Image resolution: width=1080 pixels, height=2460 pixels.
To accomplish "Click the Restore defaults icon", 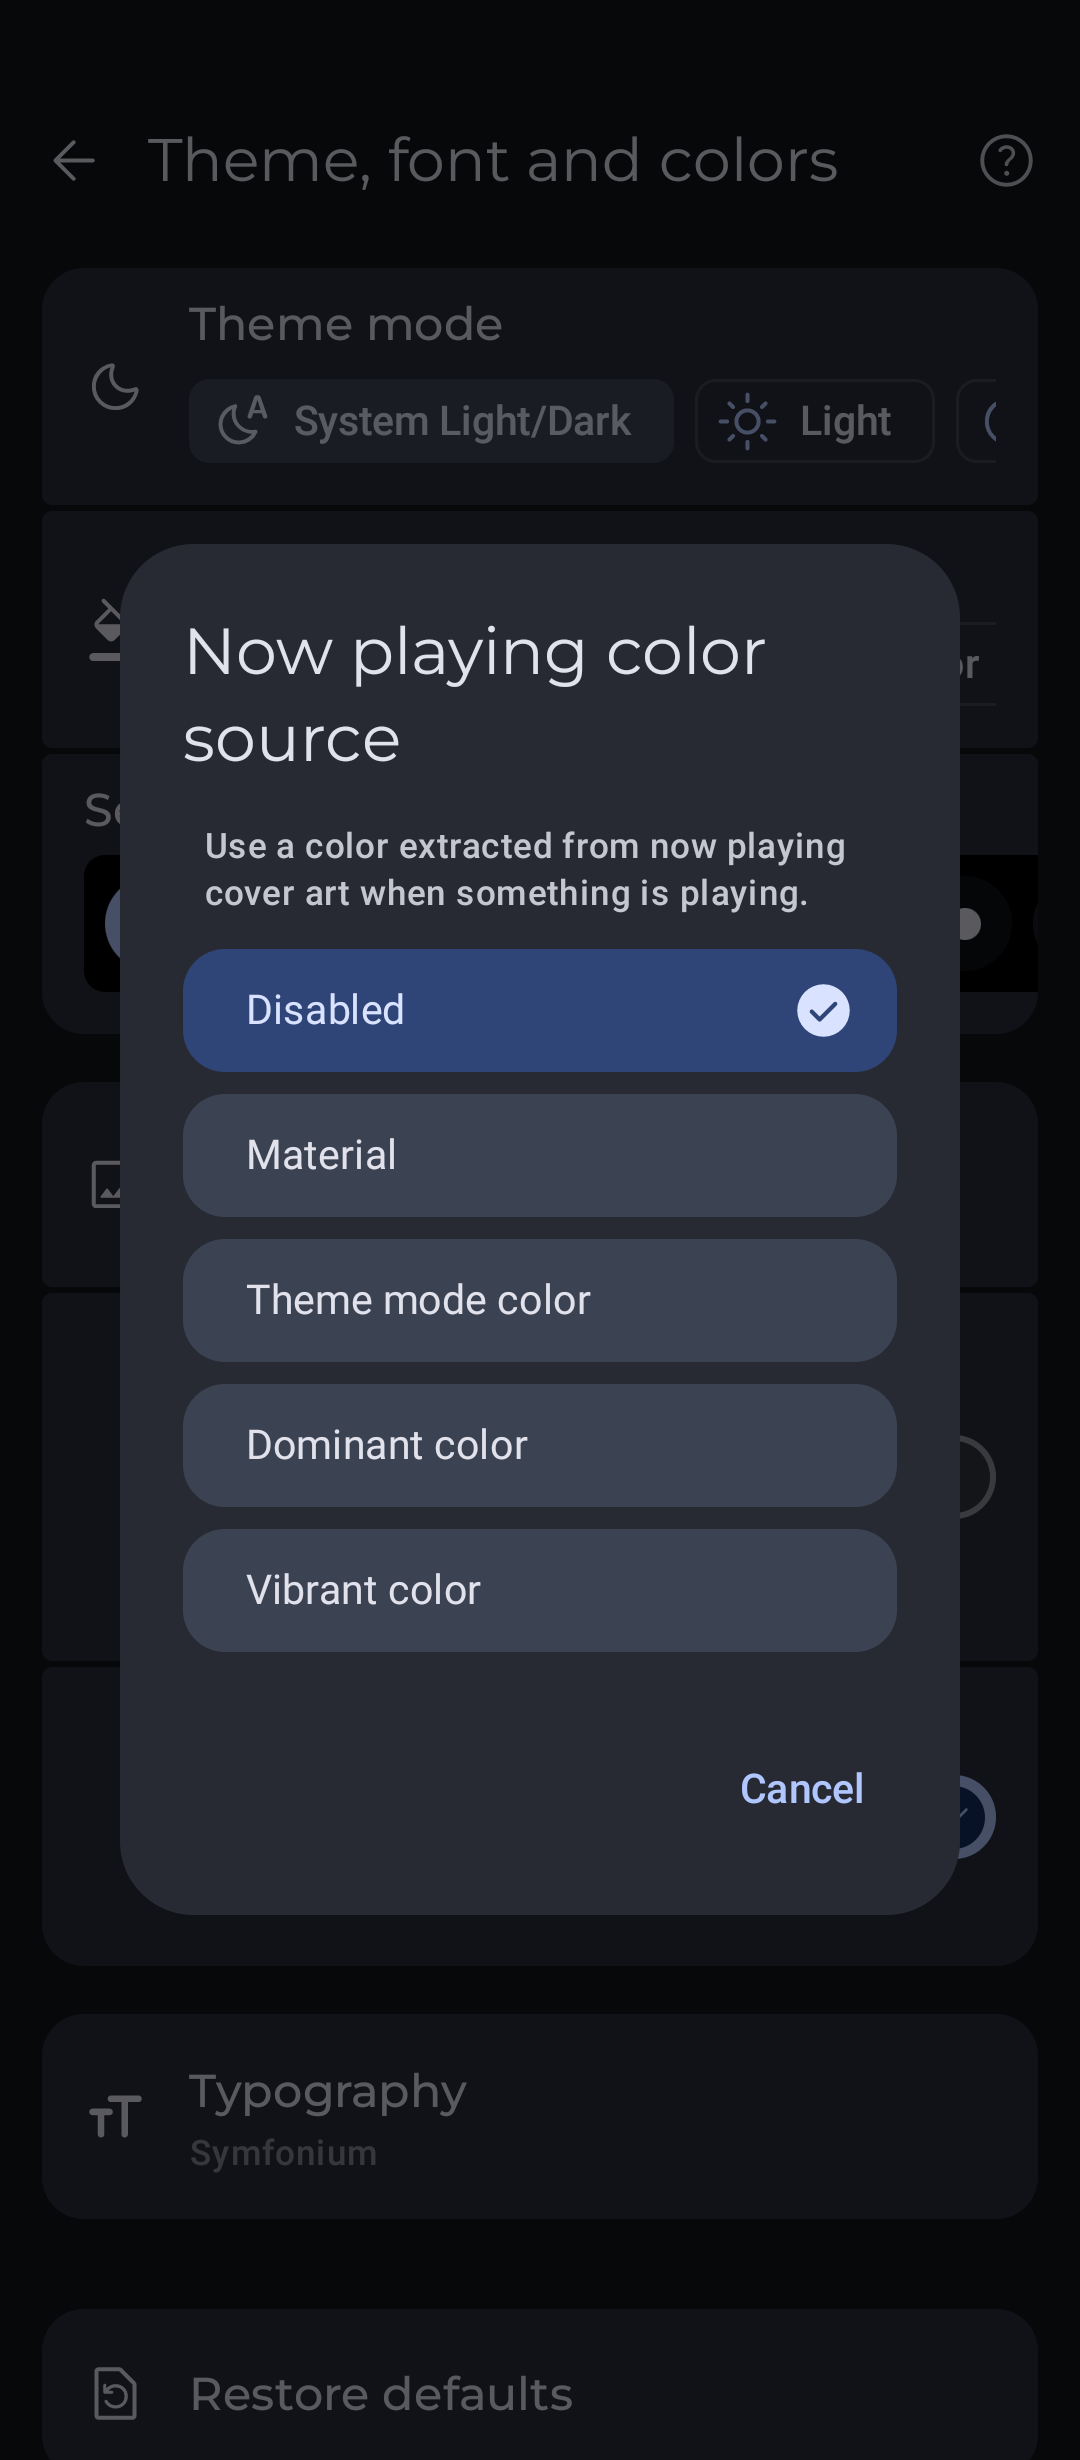I will 115,2393.
